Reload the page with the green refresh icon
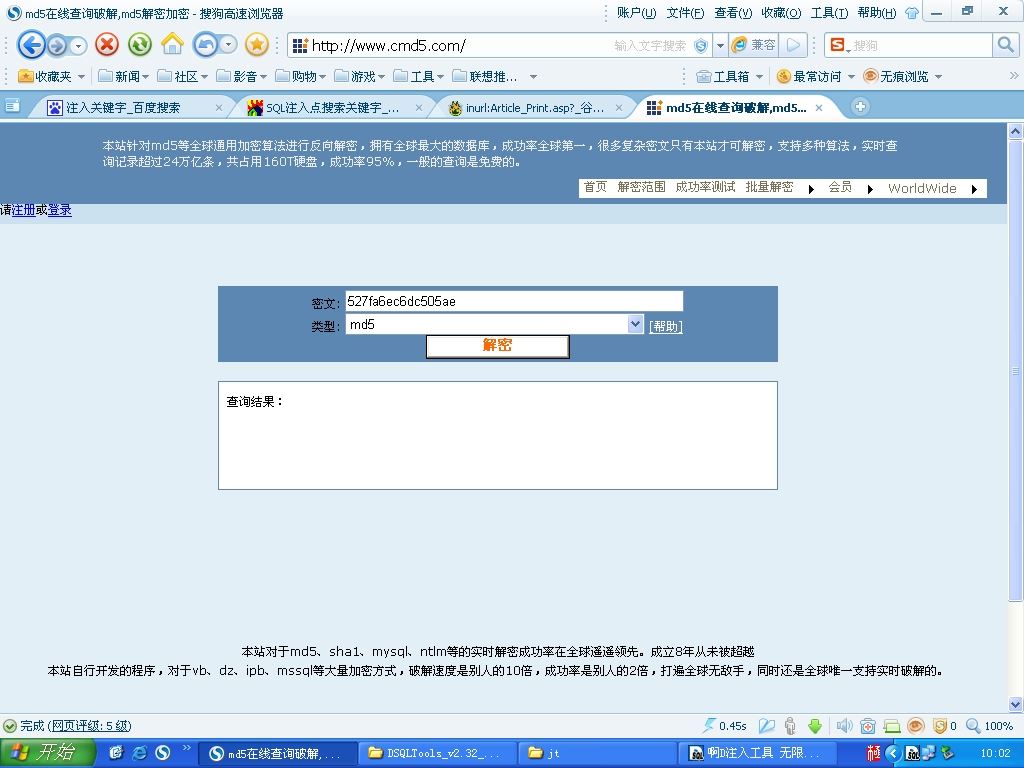Viewport: 1024px width, 768px height. point(139,45)
